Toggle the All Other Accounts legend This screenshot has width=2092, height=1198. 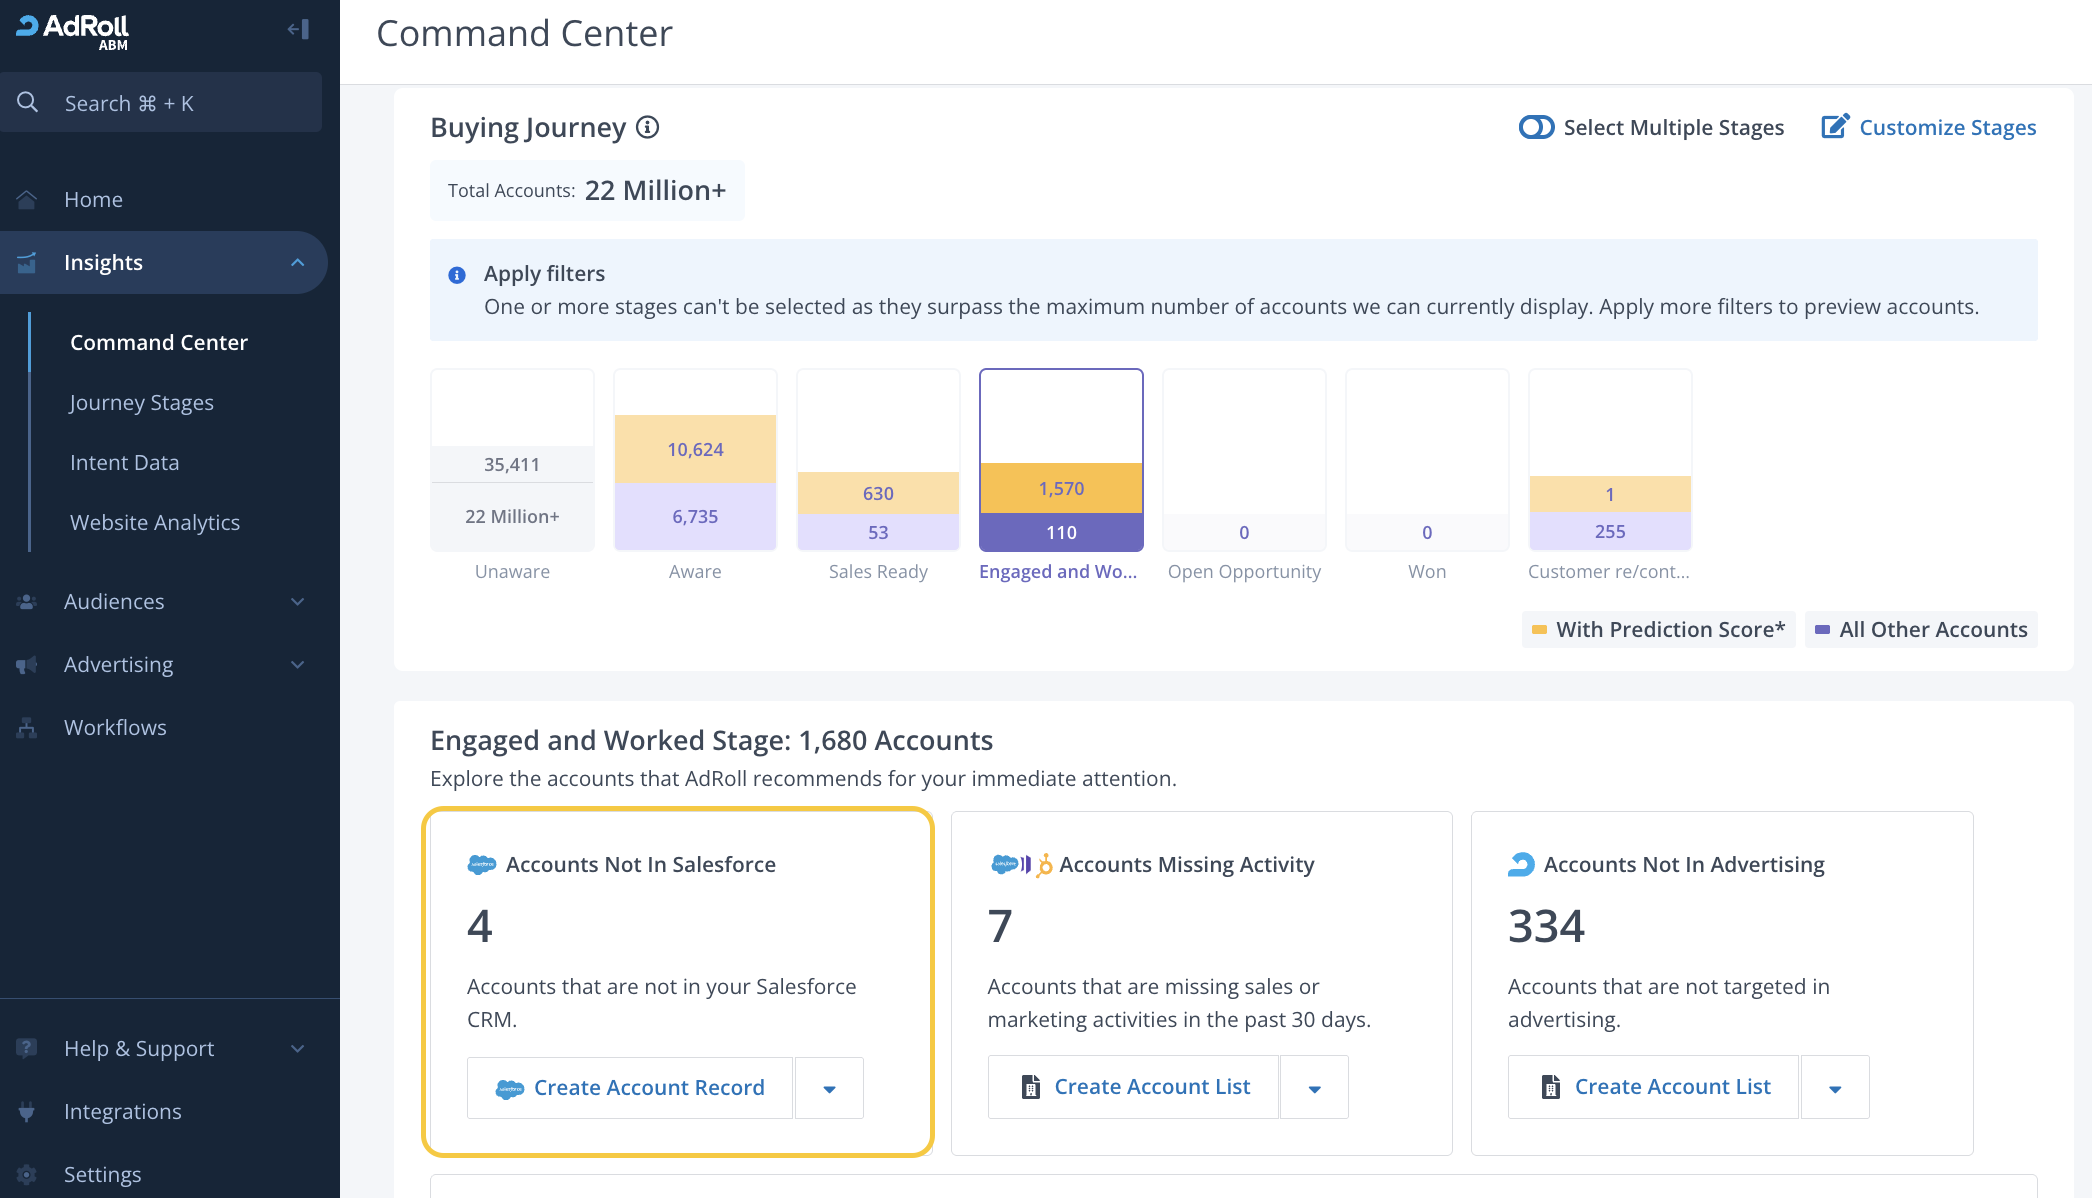tap(1921, 630)
